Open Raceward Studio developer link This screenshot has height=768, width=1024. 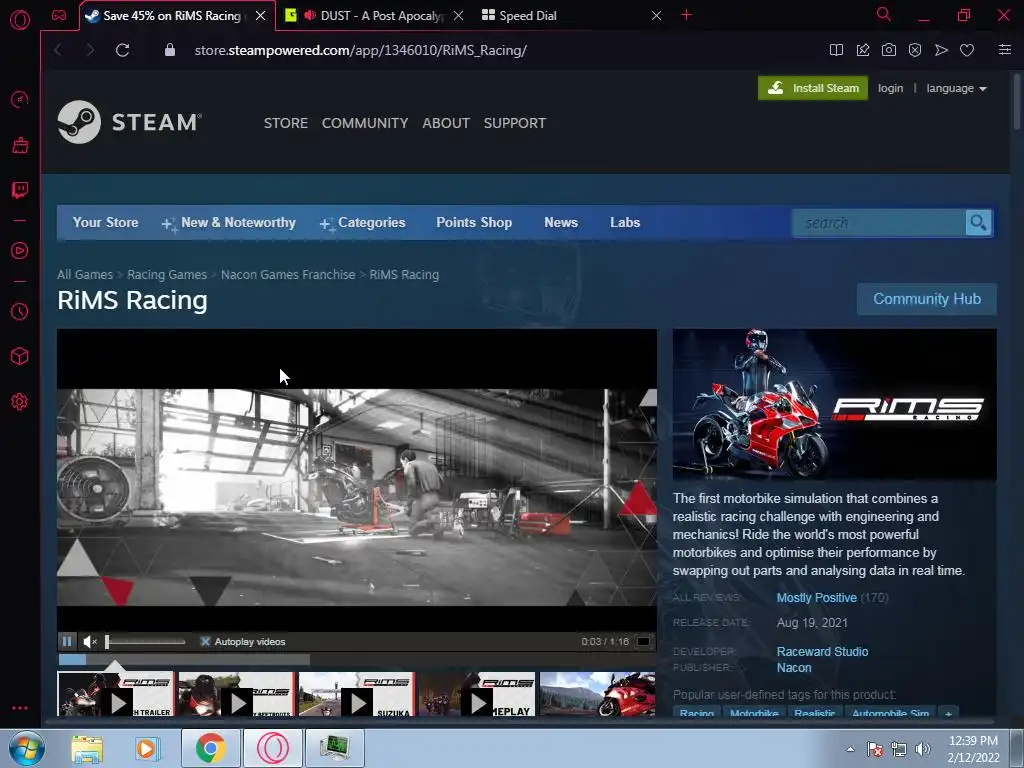(822, 652)
